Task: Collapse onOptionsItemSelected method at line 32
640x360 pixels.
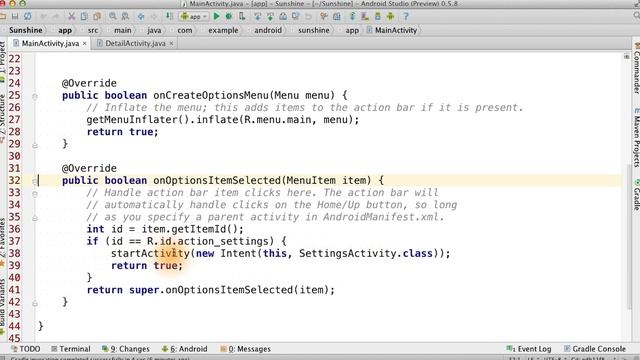Action: coord(35,181)
